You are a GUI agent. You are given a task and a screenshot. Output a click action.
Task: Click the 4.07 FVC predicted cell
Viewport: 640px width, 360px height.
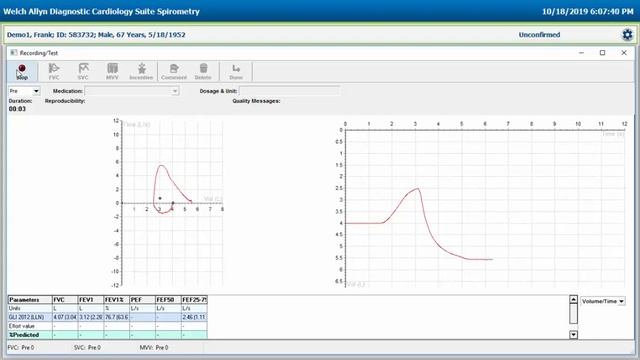pos(65,317)
